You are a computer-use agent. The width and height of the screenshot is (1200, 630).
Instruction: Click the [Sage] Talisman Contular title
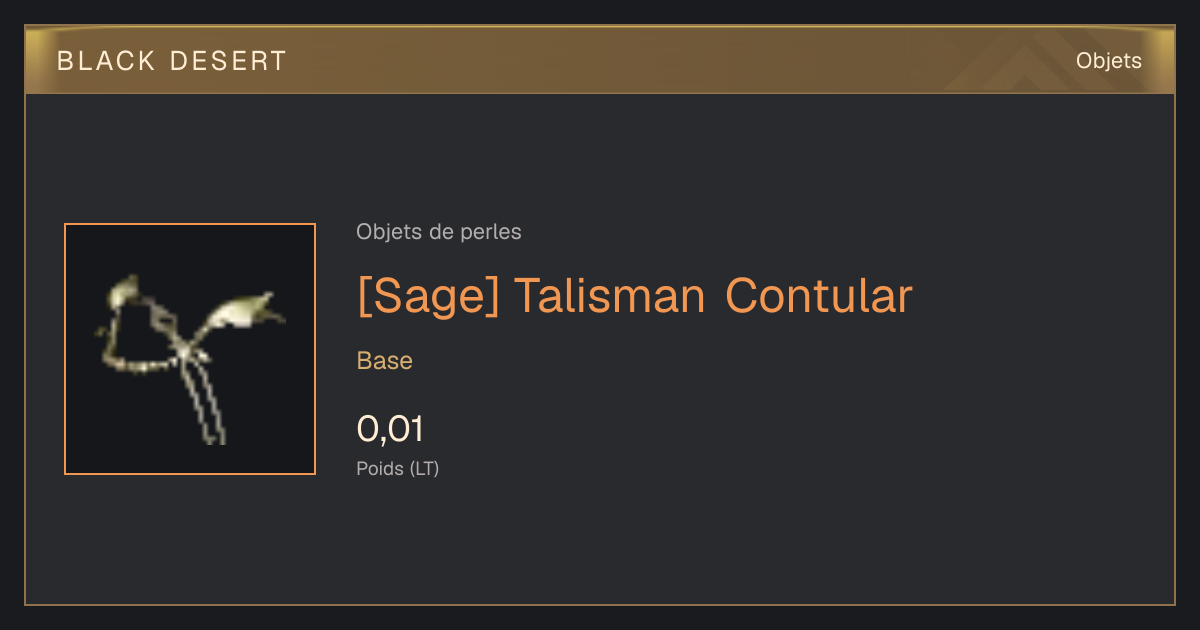click(x=635, y=296)
